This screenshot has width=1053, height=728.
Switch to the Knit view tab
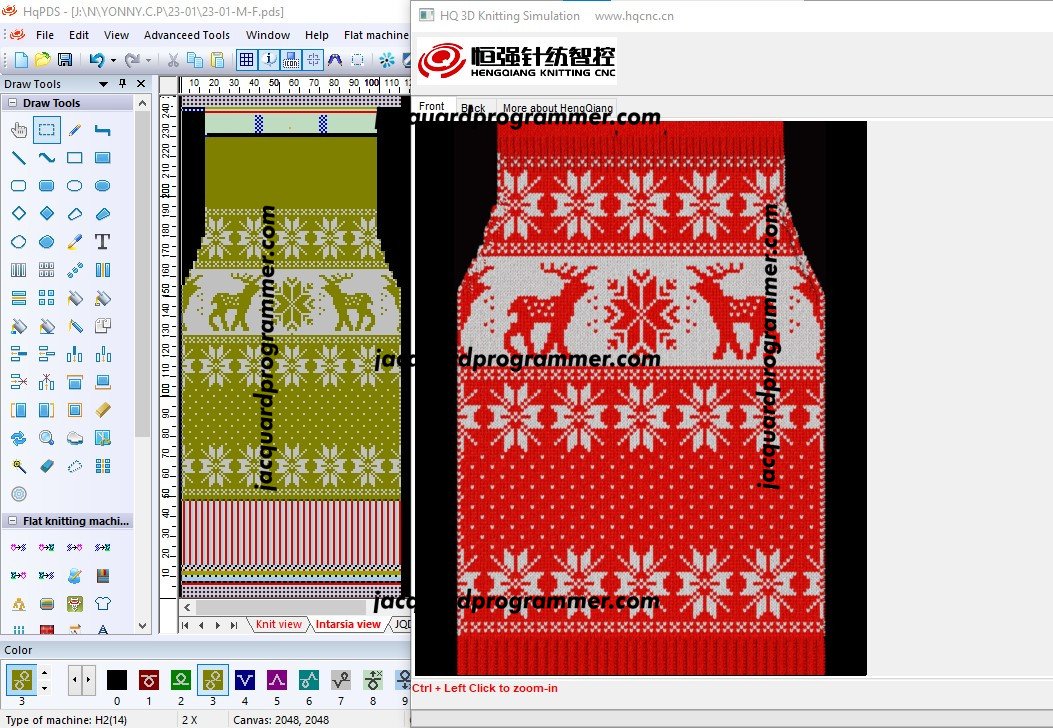[278, 624]
